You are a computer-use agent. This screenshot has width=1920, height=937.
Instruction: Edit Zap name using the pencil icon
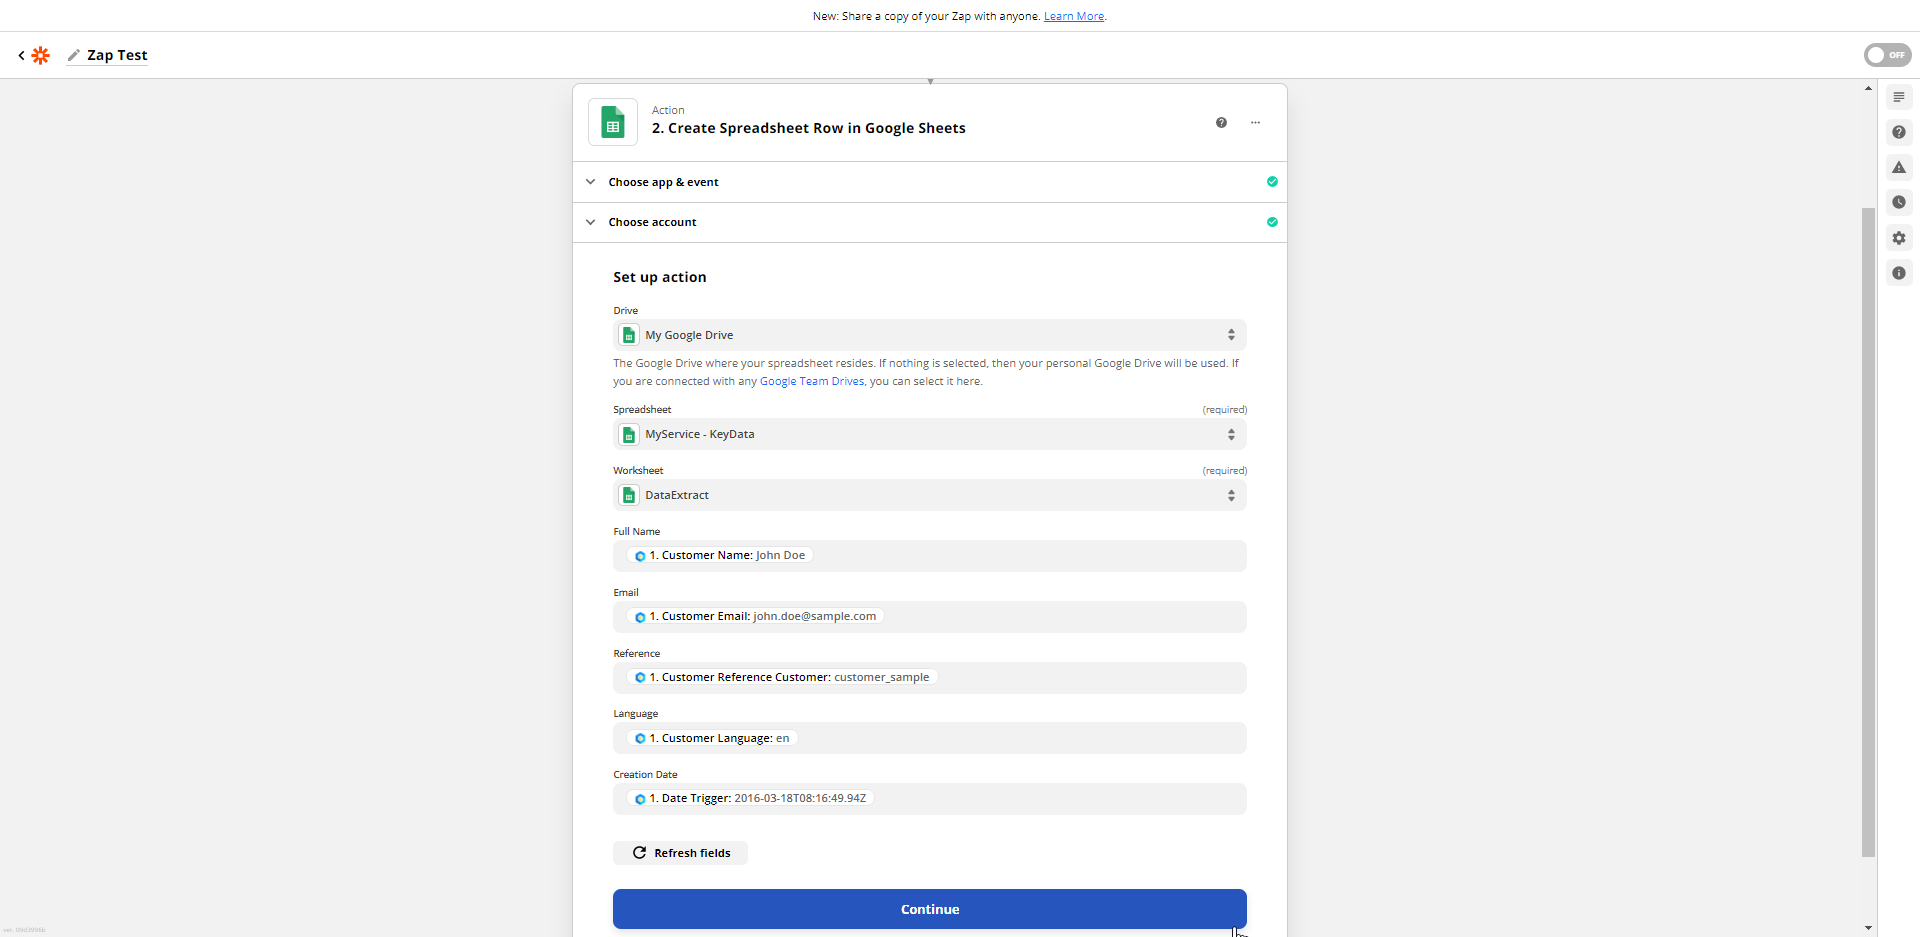click(73, 55)
